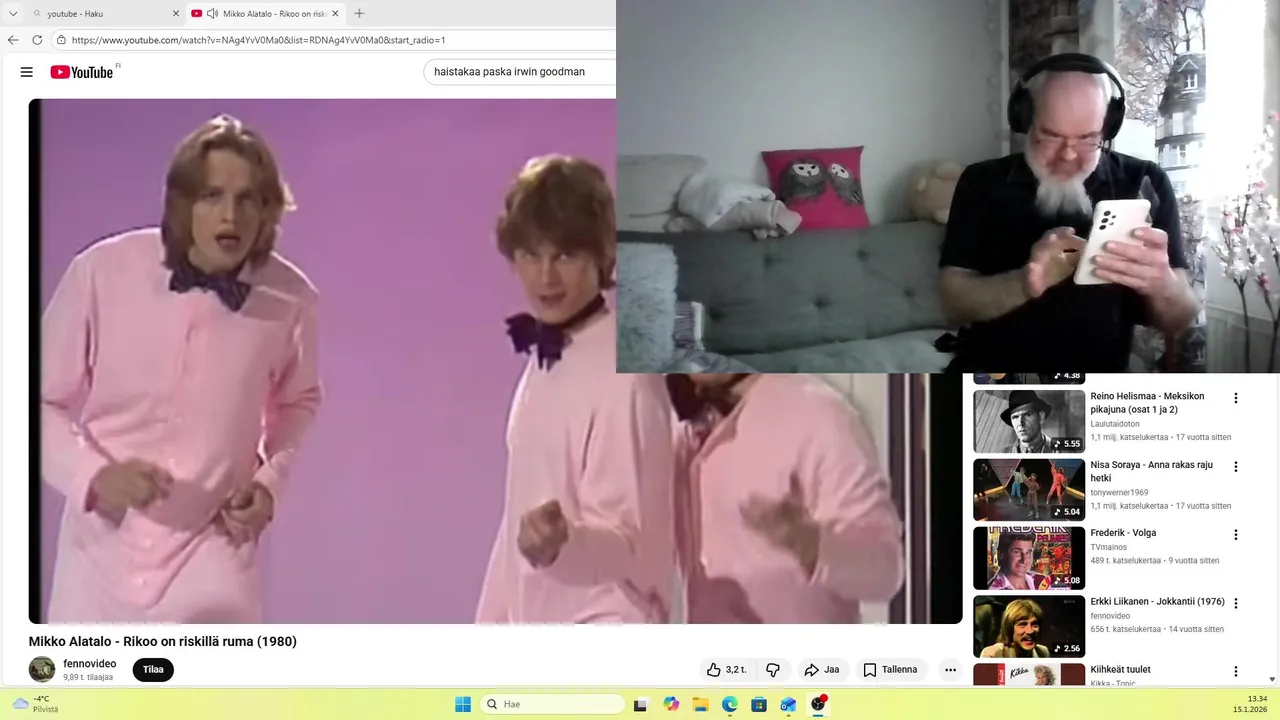Open options menu for Erkki Liikanen video

coord(1236,604)
